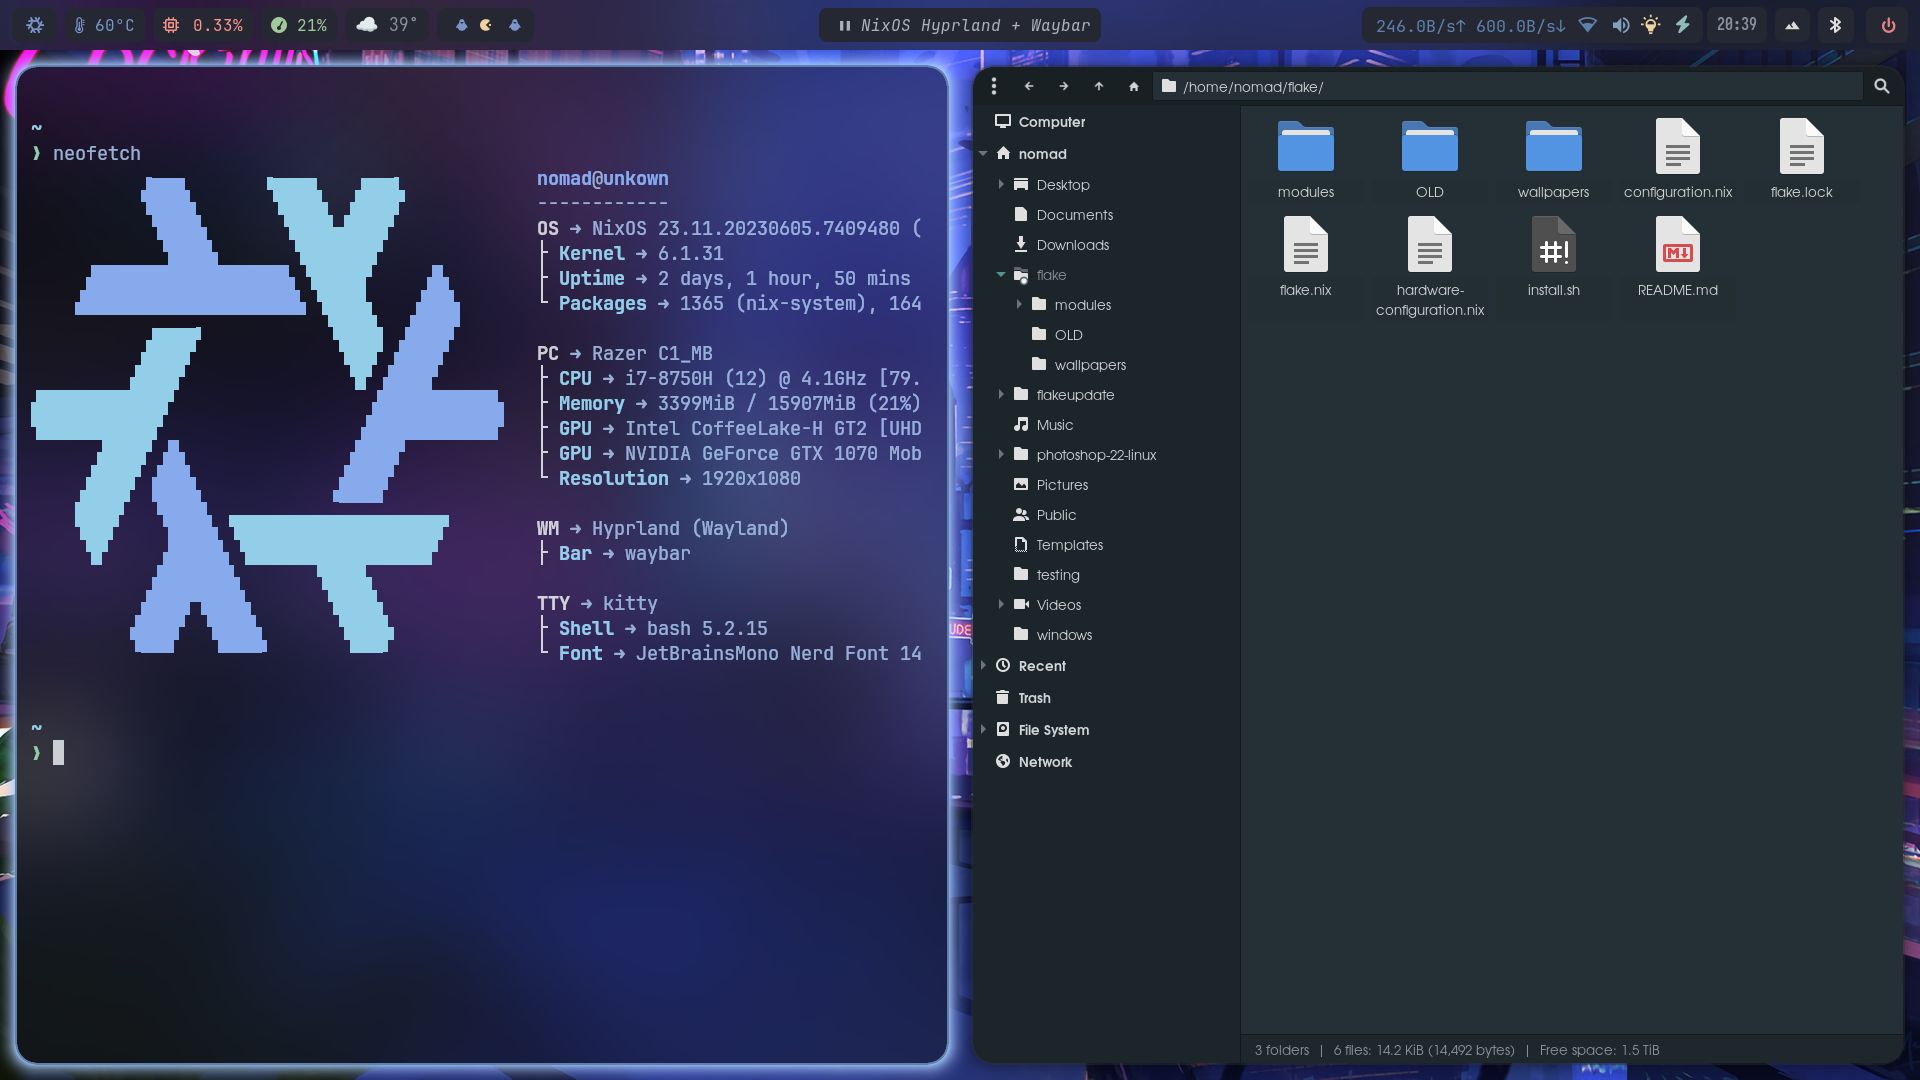Expand the Desktop folder in the sidebar
The width and height of the screenshot is (1920, 1080).
[x=1001, y=185]
